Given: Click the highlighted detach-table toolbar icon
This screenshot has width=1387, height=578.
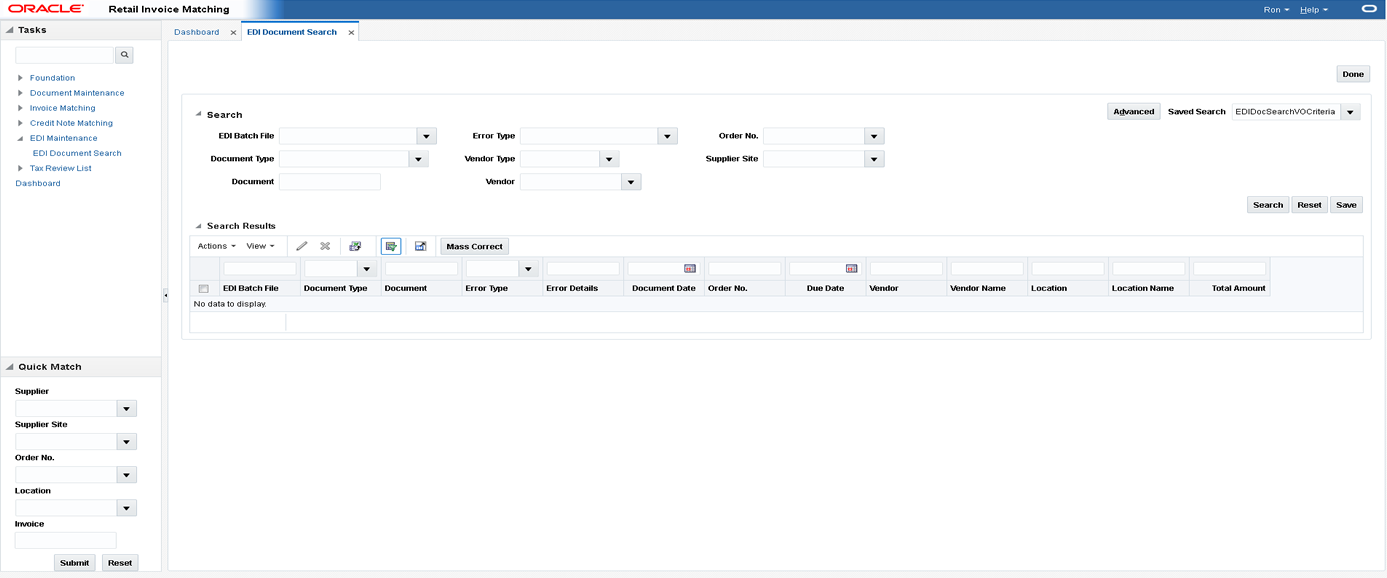Looking at the screenshot, I should [390, 246].
